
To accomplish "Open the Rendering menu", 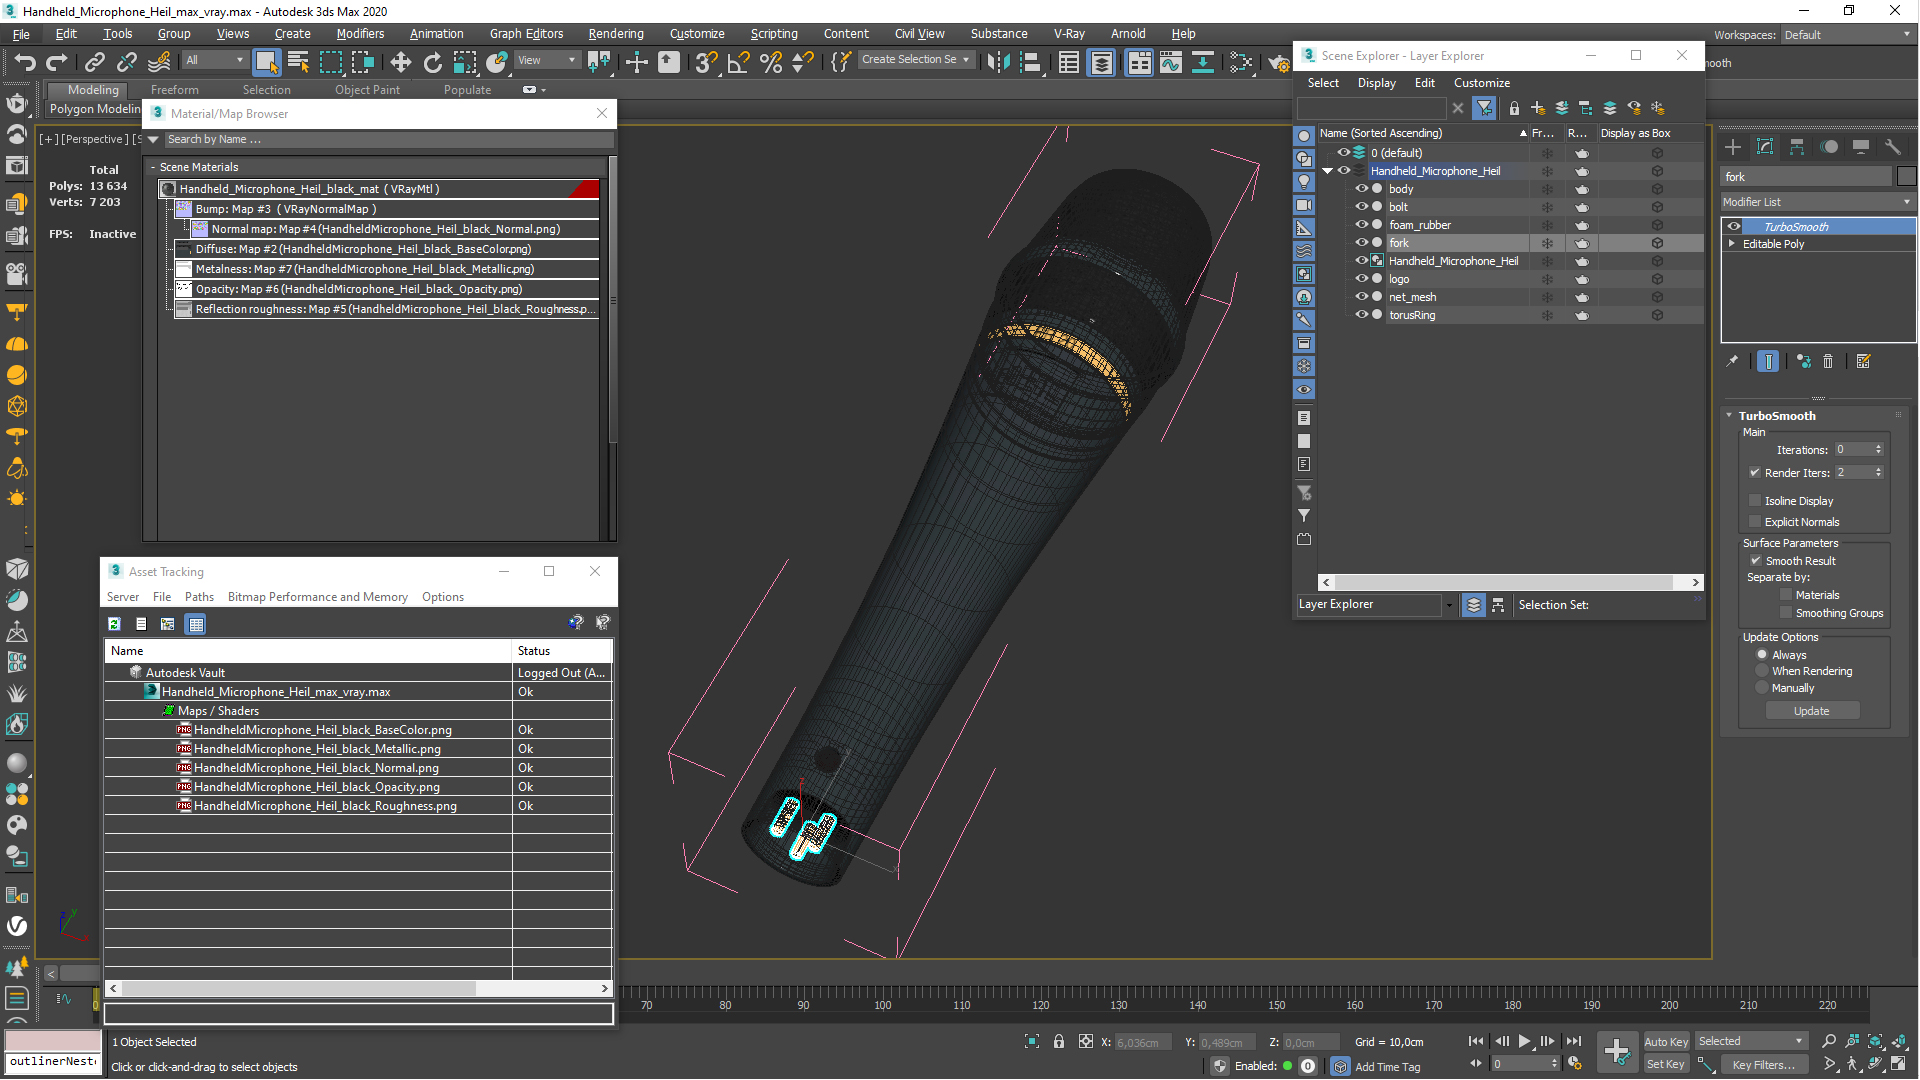I will [616, 34].
